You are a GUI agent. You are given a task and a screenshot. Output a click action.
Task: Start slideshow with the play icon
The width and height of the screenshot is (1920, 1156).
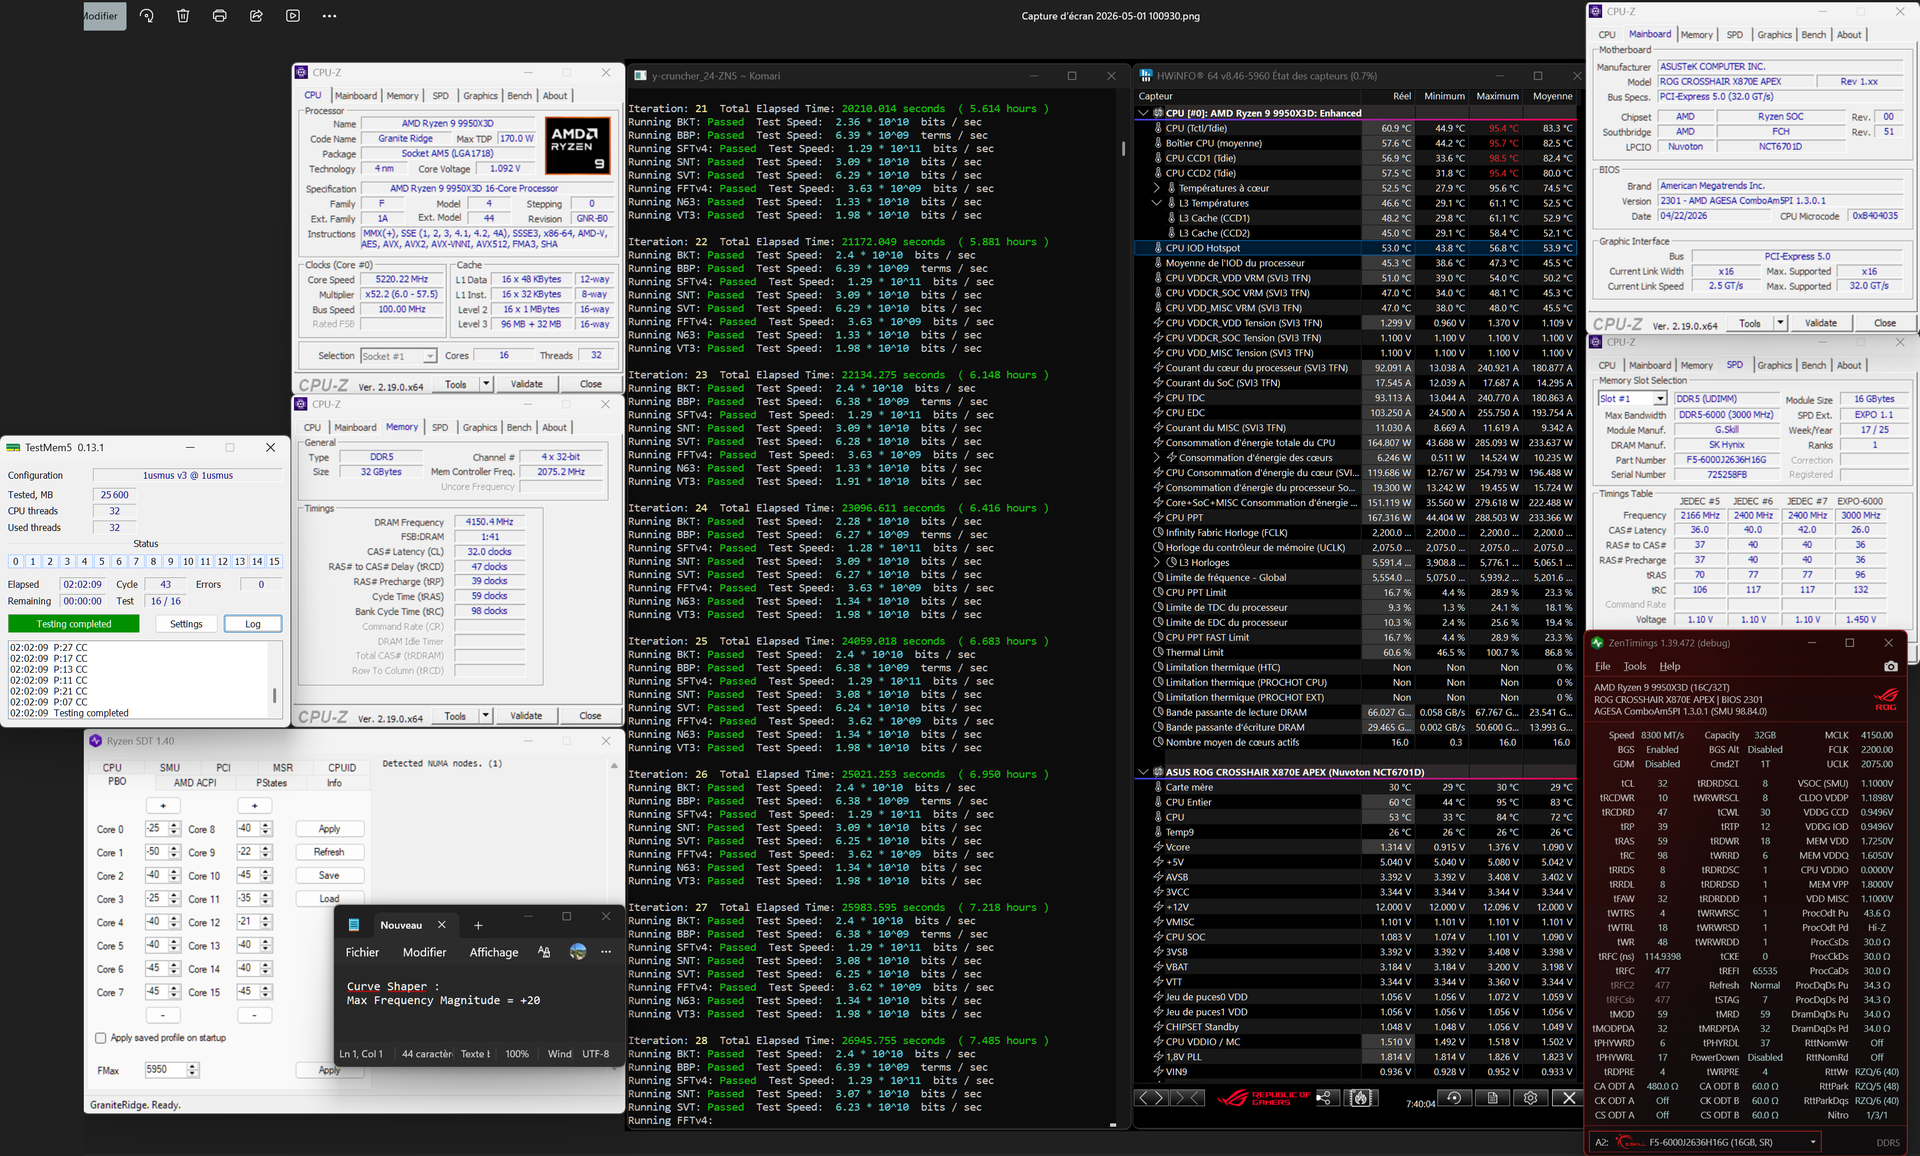[293, 16]
